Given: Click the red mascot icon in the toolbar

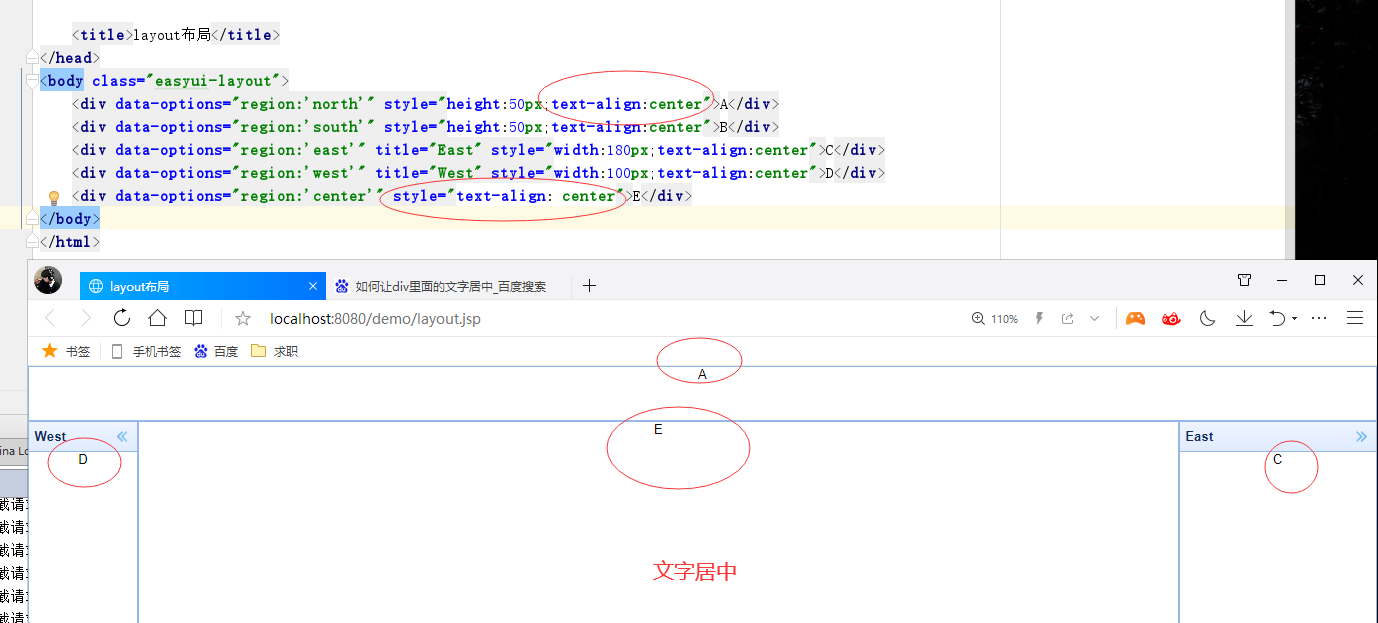Looking at the screenshot, I should 1171,317.
